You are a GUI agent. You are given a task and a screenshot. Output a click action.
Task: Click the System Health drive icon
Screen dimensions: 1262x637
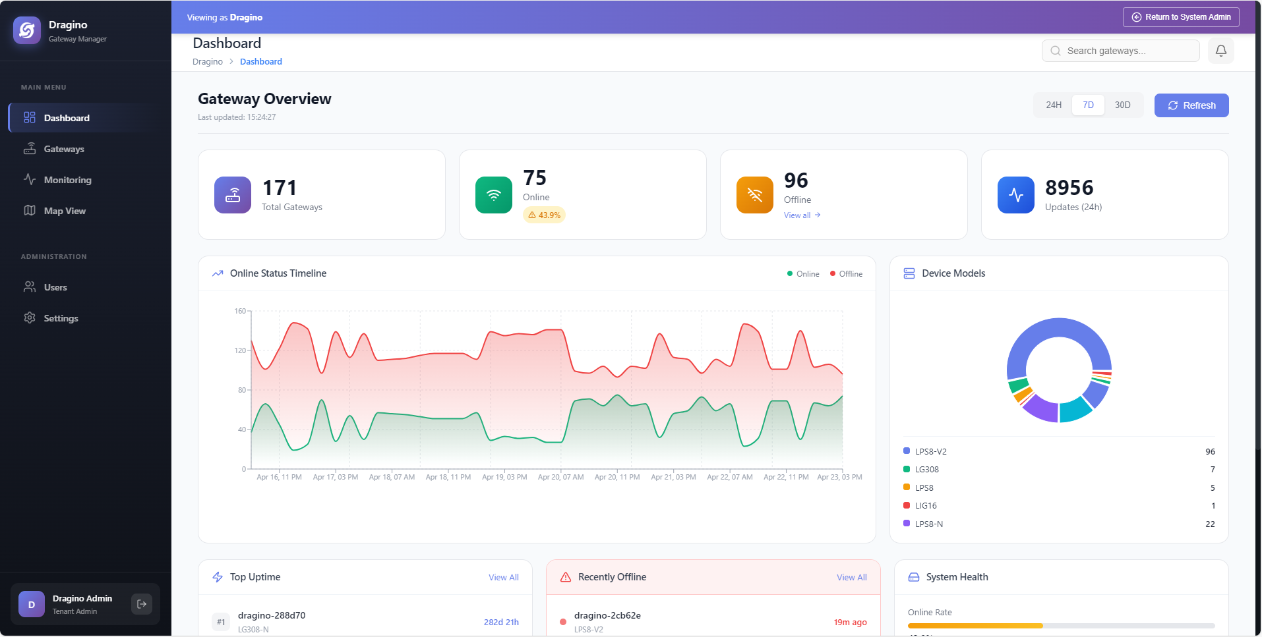913,577
